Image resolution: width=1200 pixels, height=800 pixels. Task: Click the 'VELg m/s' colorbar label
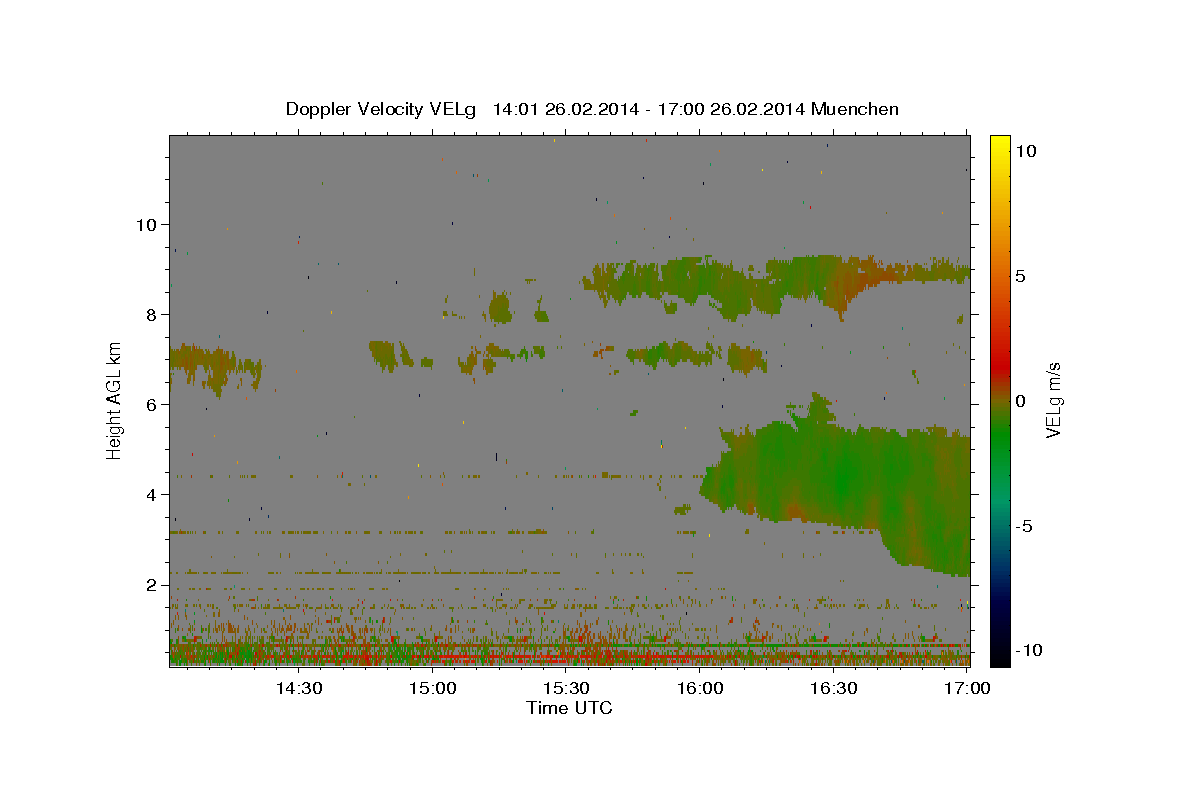[x=1053, y=400]
